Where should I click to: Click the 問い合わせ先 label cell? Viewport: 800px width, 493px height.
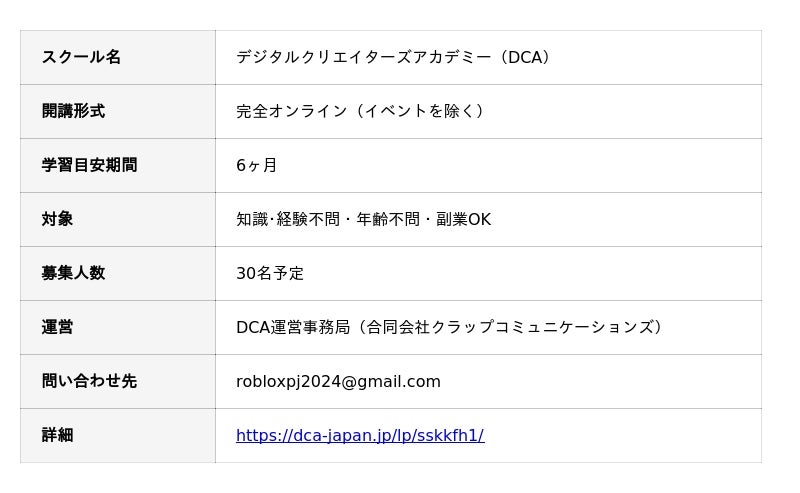89,381
